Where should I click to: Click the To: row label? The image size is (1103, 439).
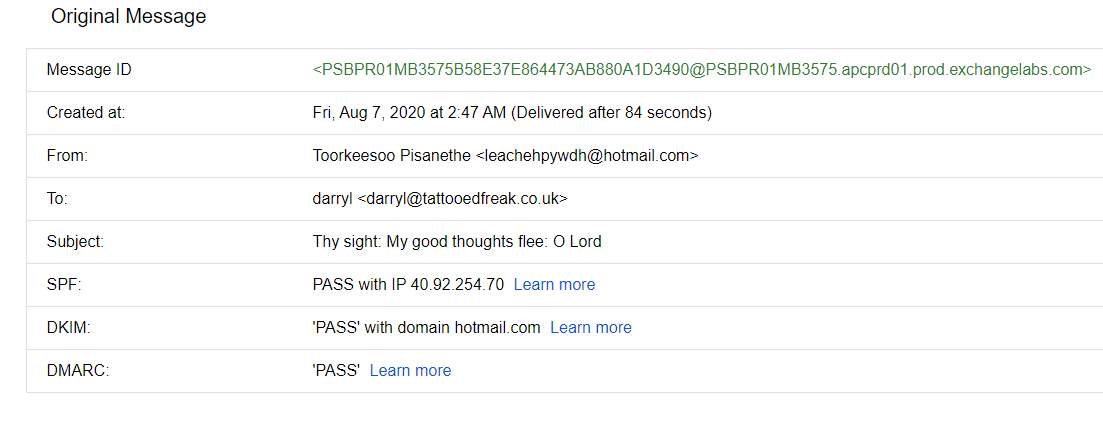click(x=57, y=199)
